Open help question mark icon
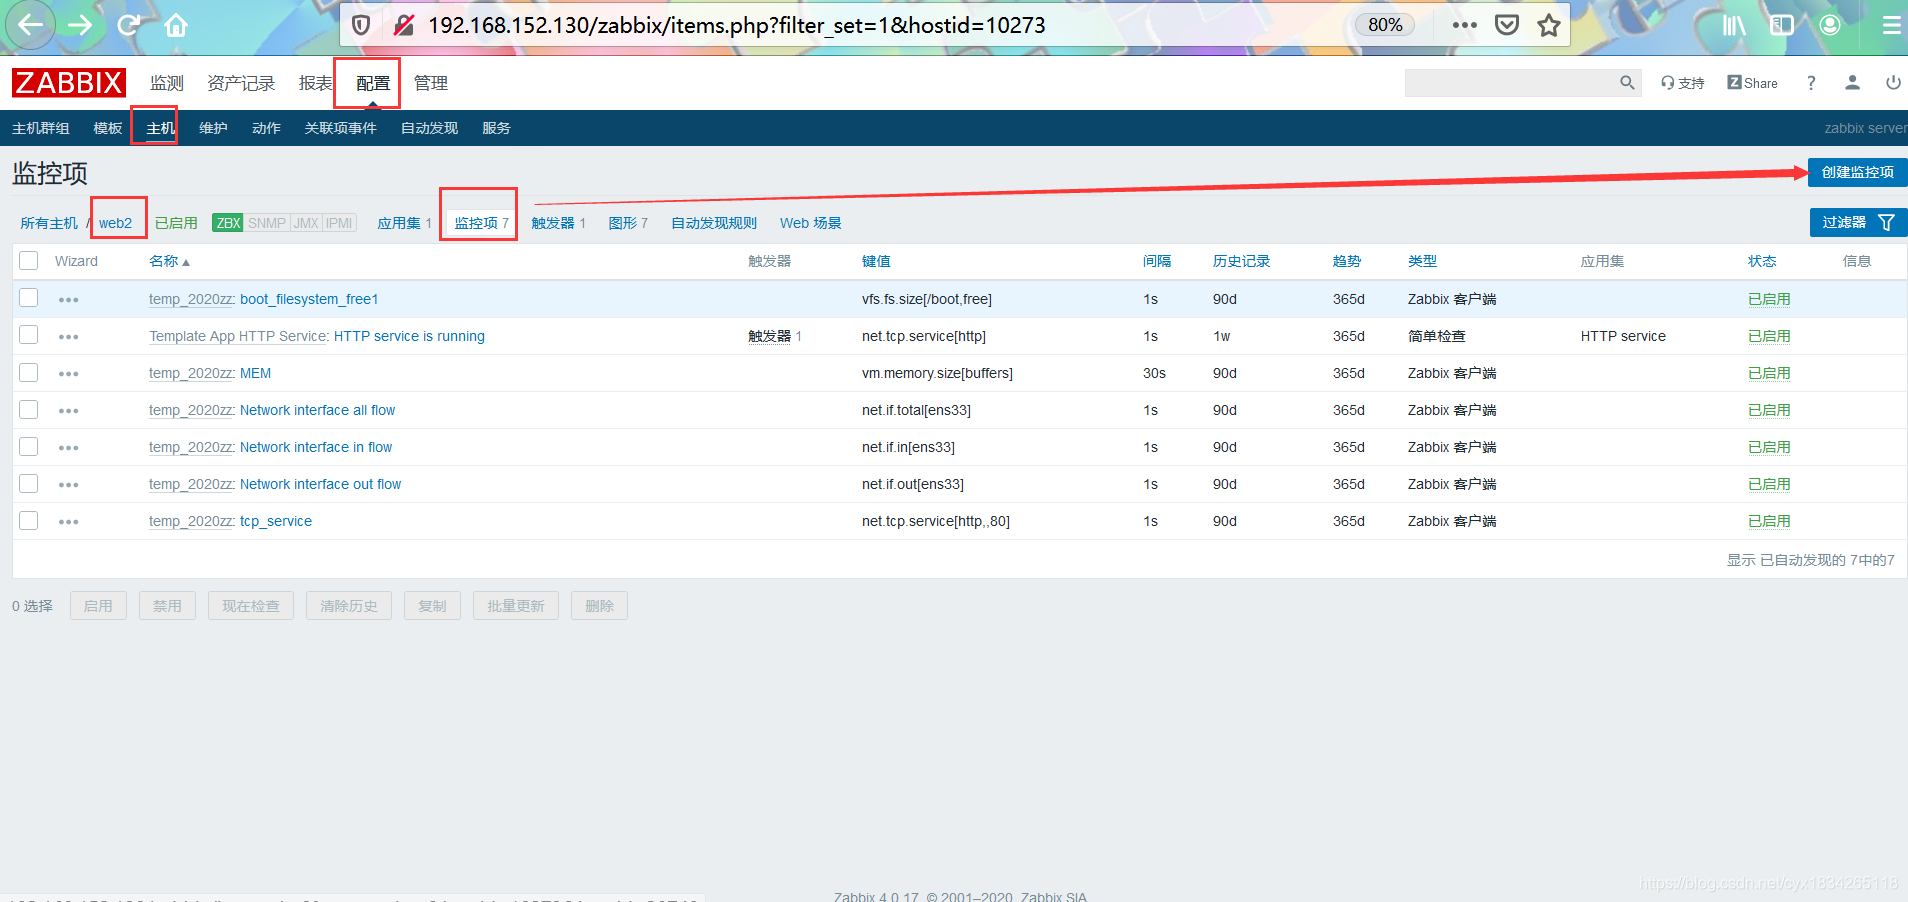The height and width of the screenshot is (902, 1908). coord(1811,83)
